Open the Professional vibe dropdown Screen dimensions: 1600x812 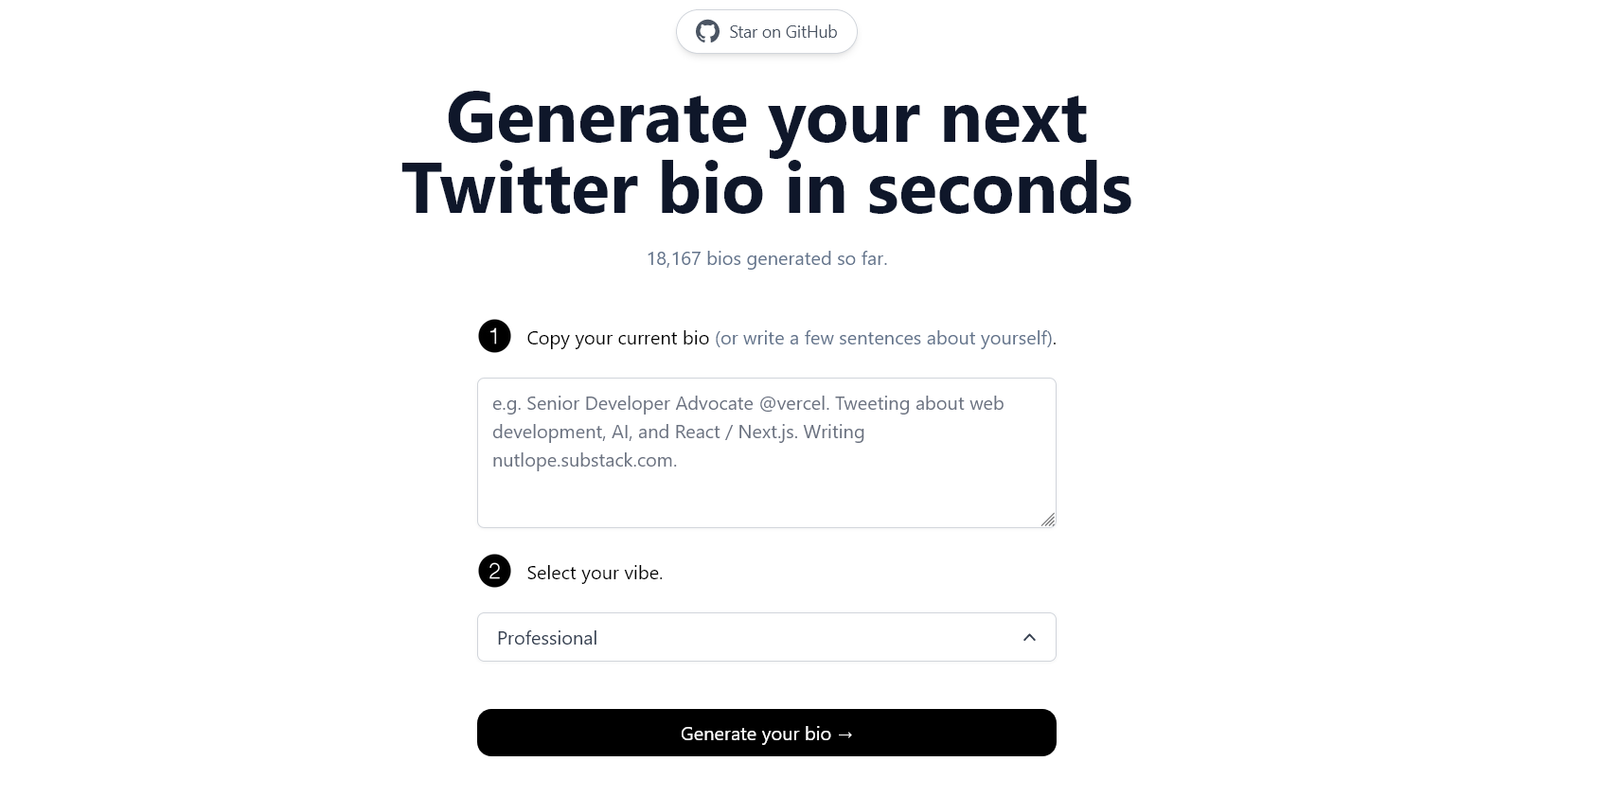tap(766, 637)
